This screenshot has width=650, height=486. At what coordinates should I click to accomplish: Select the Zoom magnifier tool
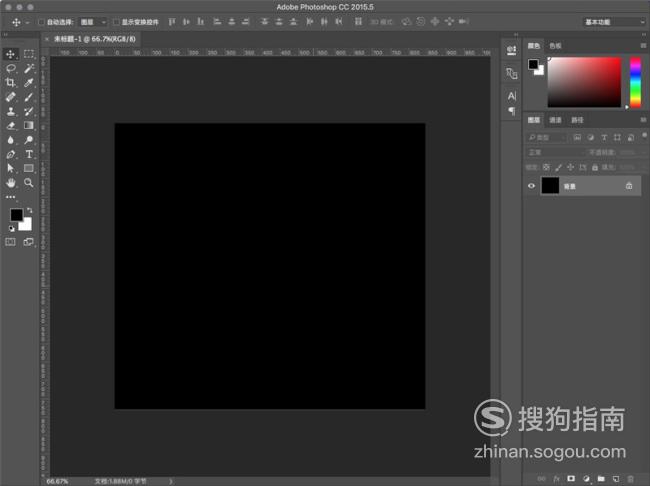tap(29, 182)
